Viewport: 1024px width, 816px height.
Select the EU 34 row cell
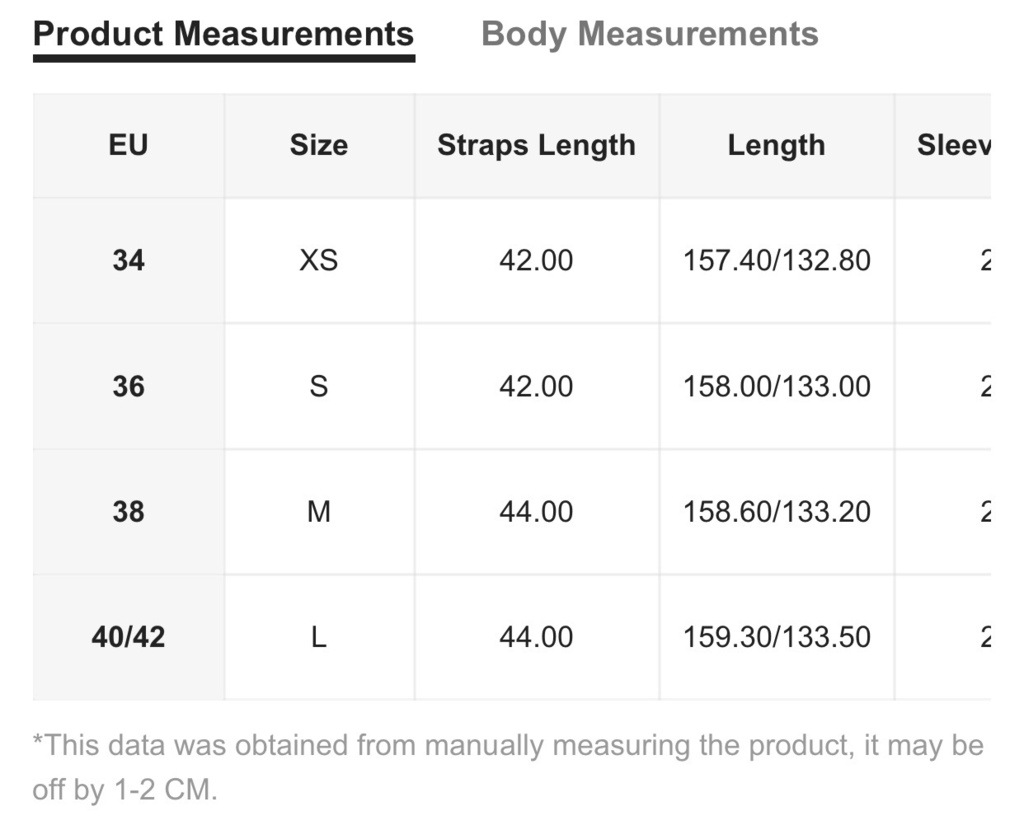point(129,260)
